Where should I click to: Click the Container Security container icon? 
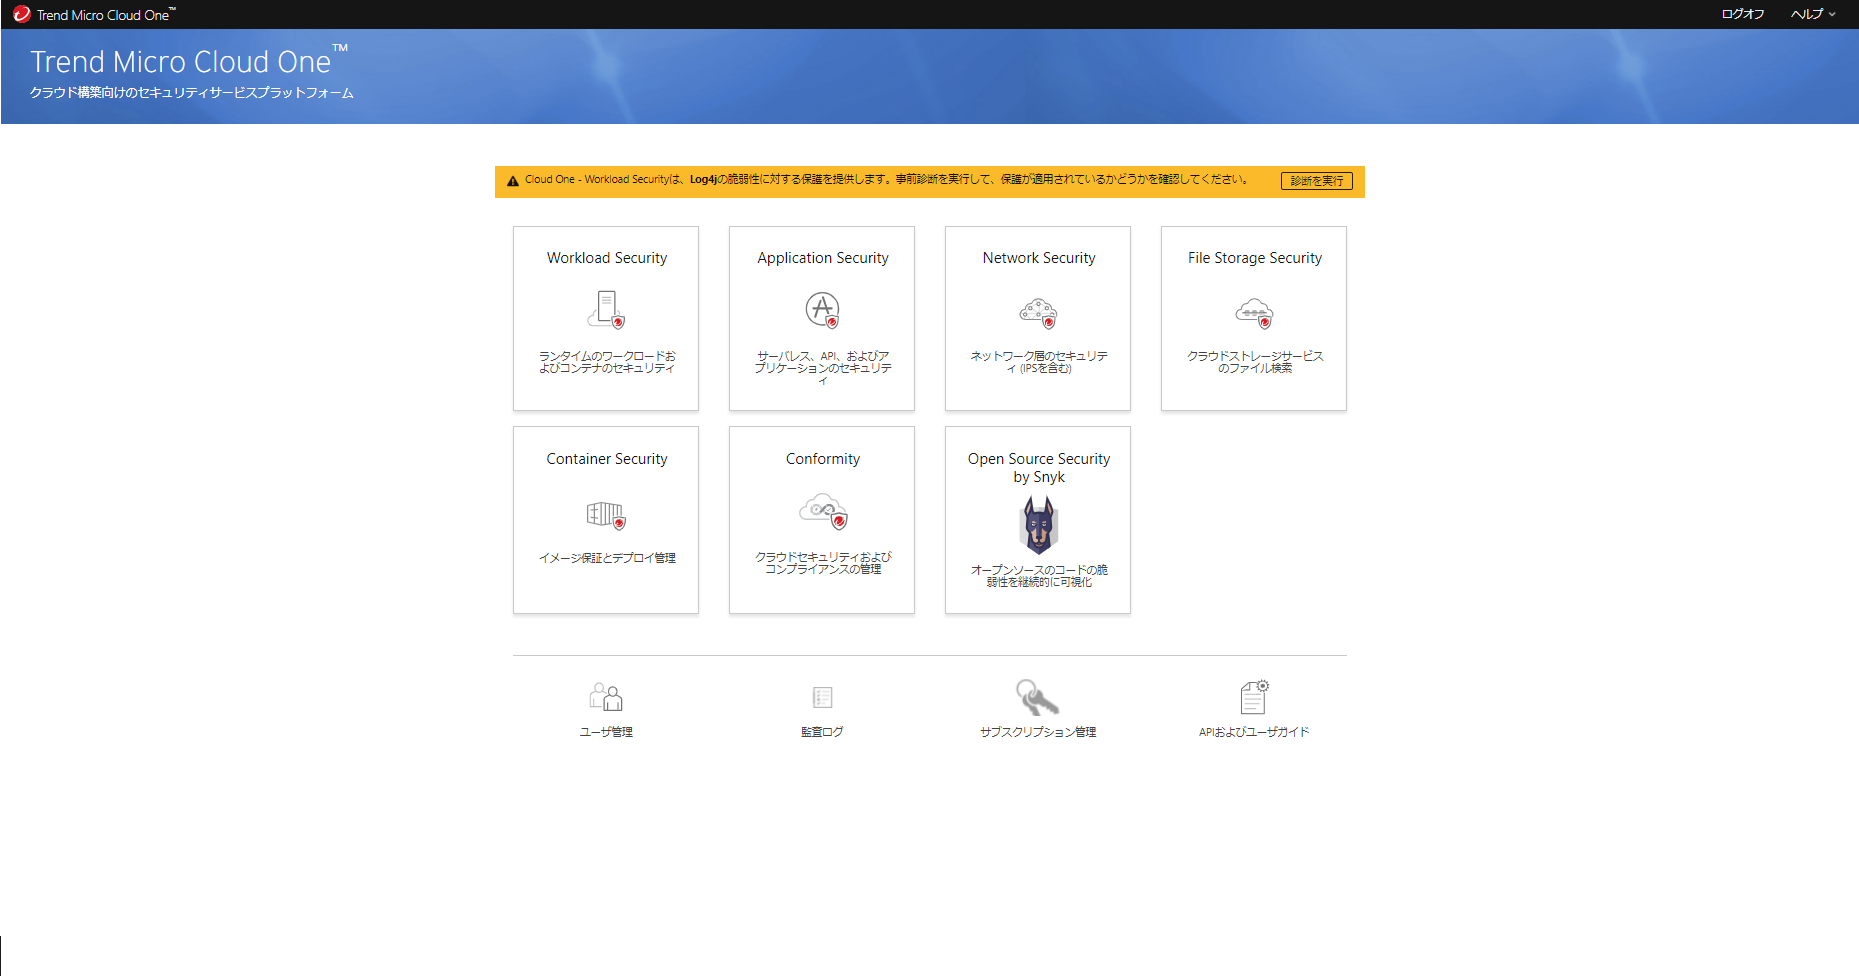tap(606, 515)
